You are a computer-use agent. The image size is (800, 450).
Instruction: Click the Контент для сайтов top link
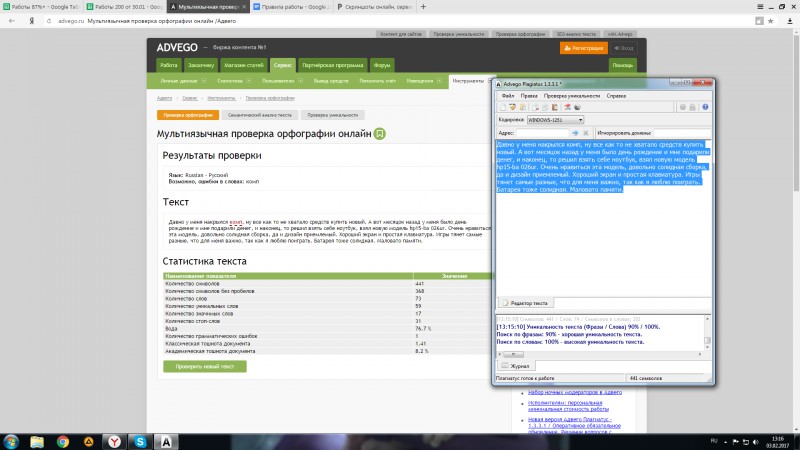[x=401, y=34]
